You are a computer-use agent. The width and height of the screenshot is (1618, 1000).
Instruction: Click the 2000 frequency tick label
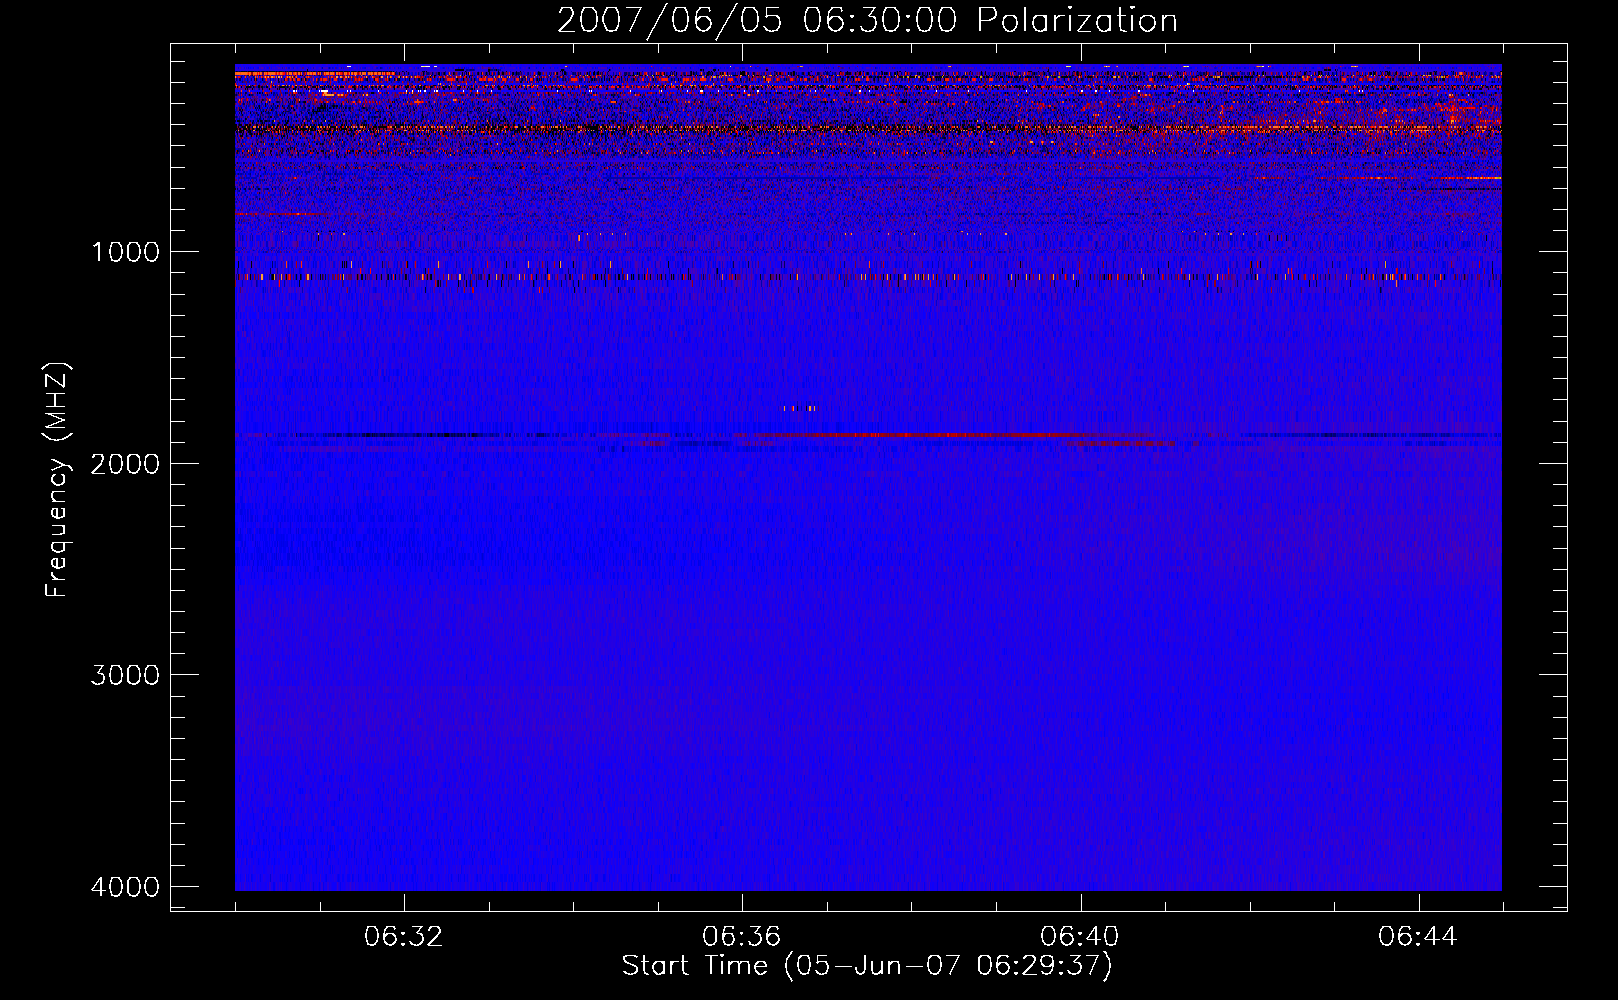point(125,464)
